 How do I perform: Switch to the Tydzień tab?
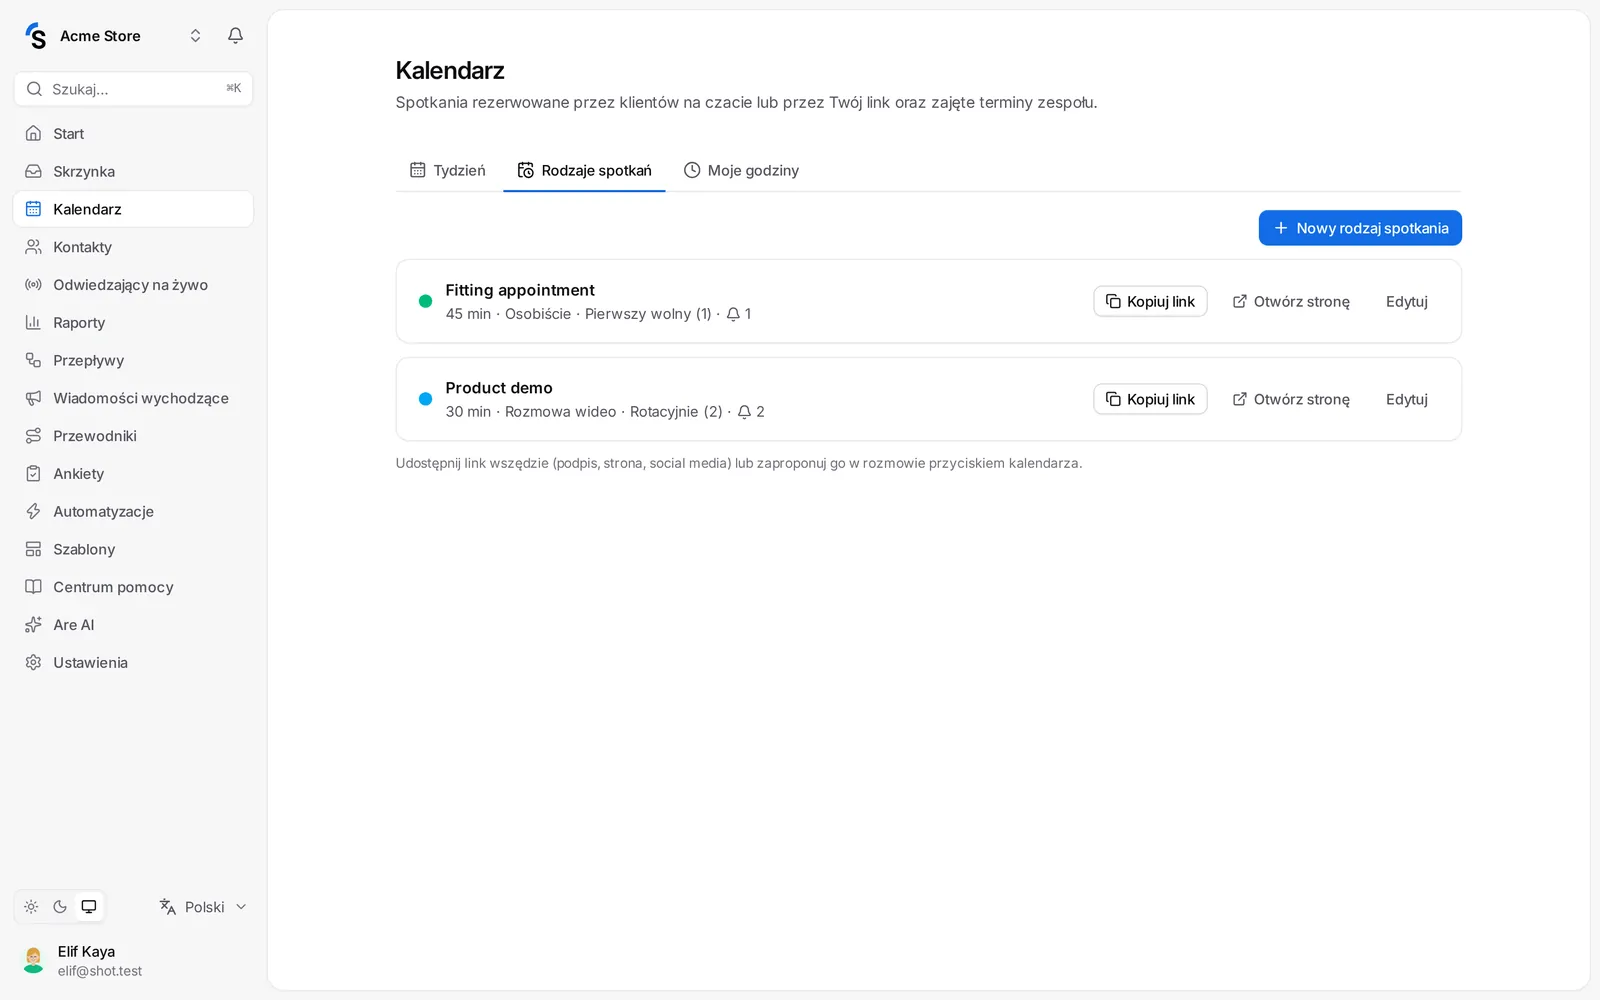coord(448,170)
